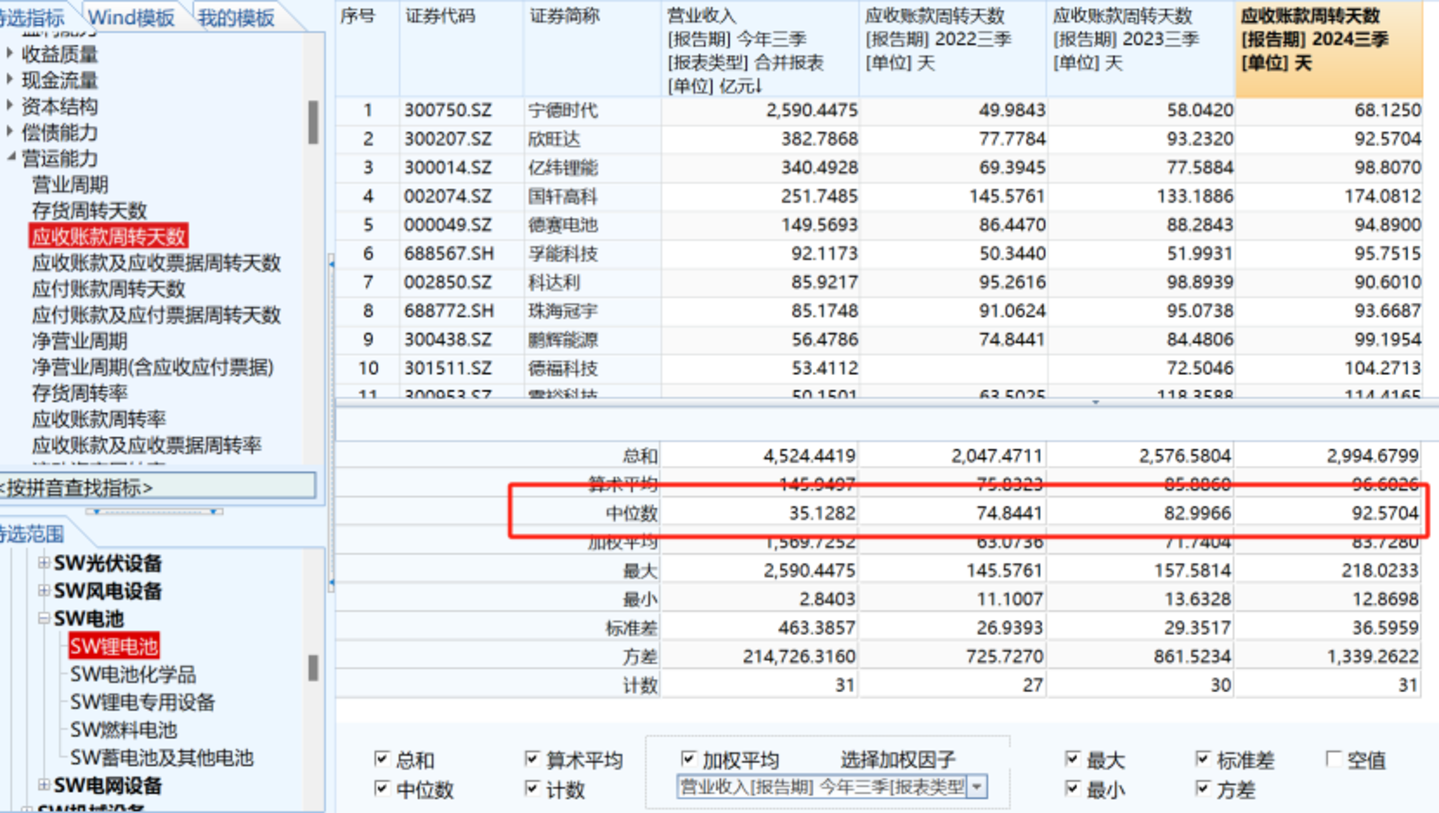The width and height of the screenshot is (1439, 813).
Task: Click the 宁德时代 security name cell
Action: coord(563,111)
